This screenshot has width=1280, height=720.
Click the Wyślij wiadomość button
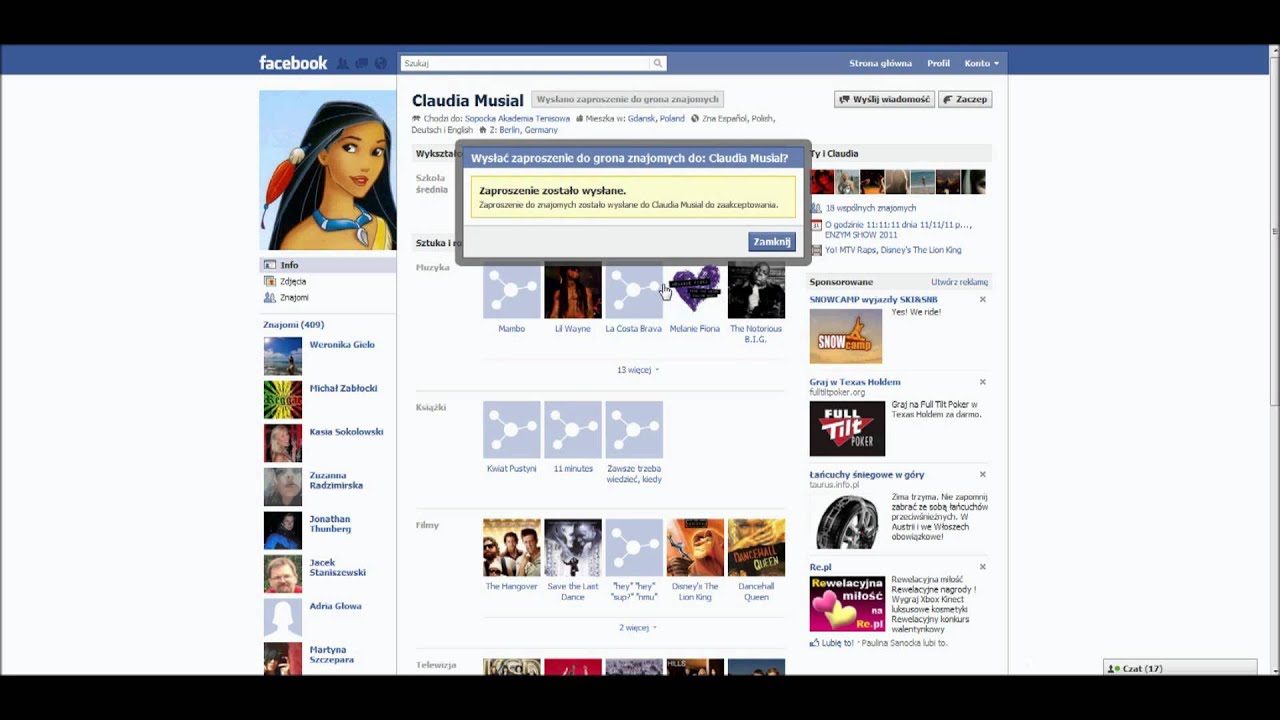pos(885,99)
